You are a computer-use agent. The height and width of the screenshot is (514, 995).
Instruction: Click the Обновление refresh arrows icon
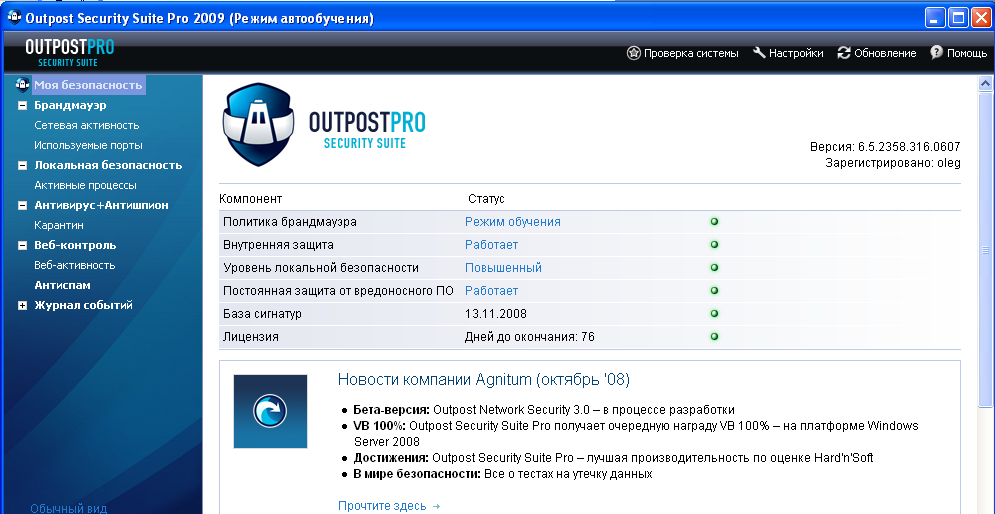point(844,53)
